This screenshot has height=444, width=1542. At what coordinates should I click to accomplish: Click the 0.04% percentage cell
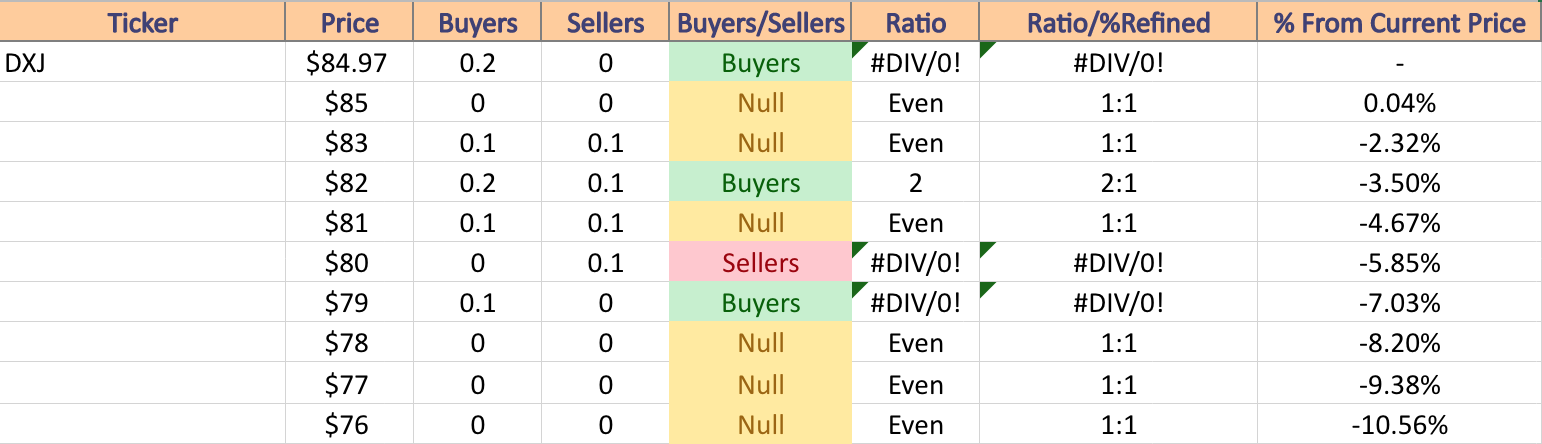point(1400,103)
